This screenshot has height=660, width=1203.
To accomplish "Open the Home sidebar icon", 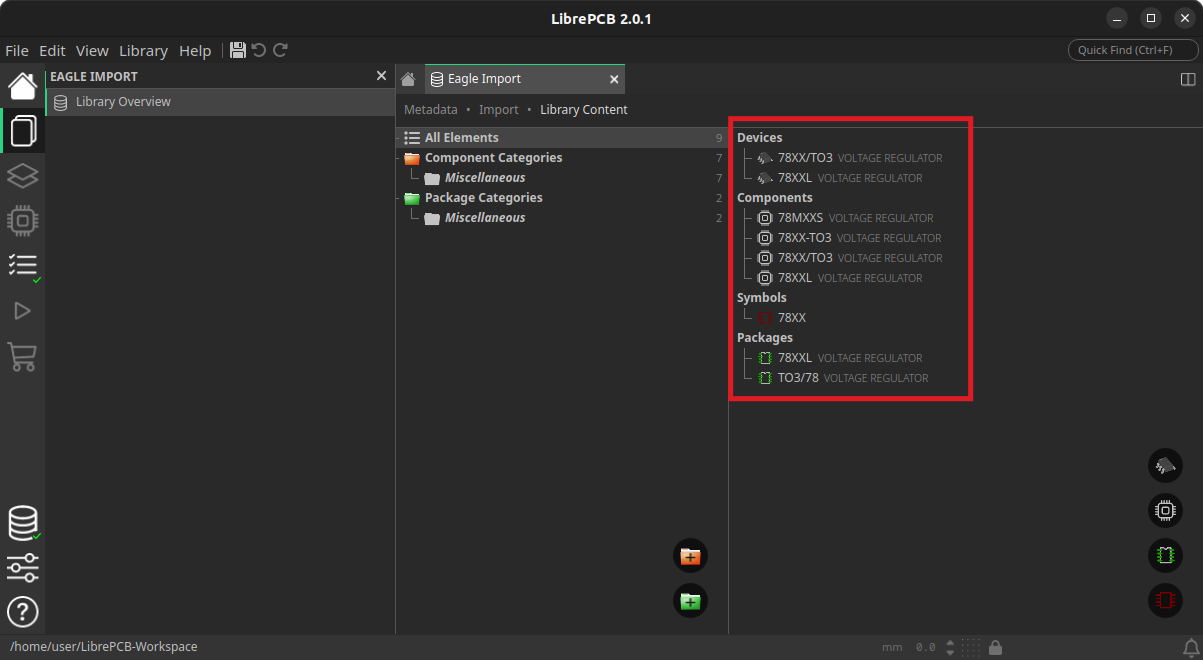I will click(x=22, y=86).
